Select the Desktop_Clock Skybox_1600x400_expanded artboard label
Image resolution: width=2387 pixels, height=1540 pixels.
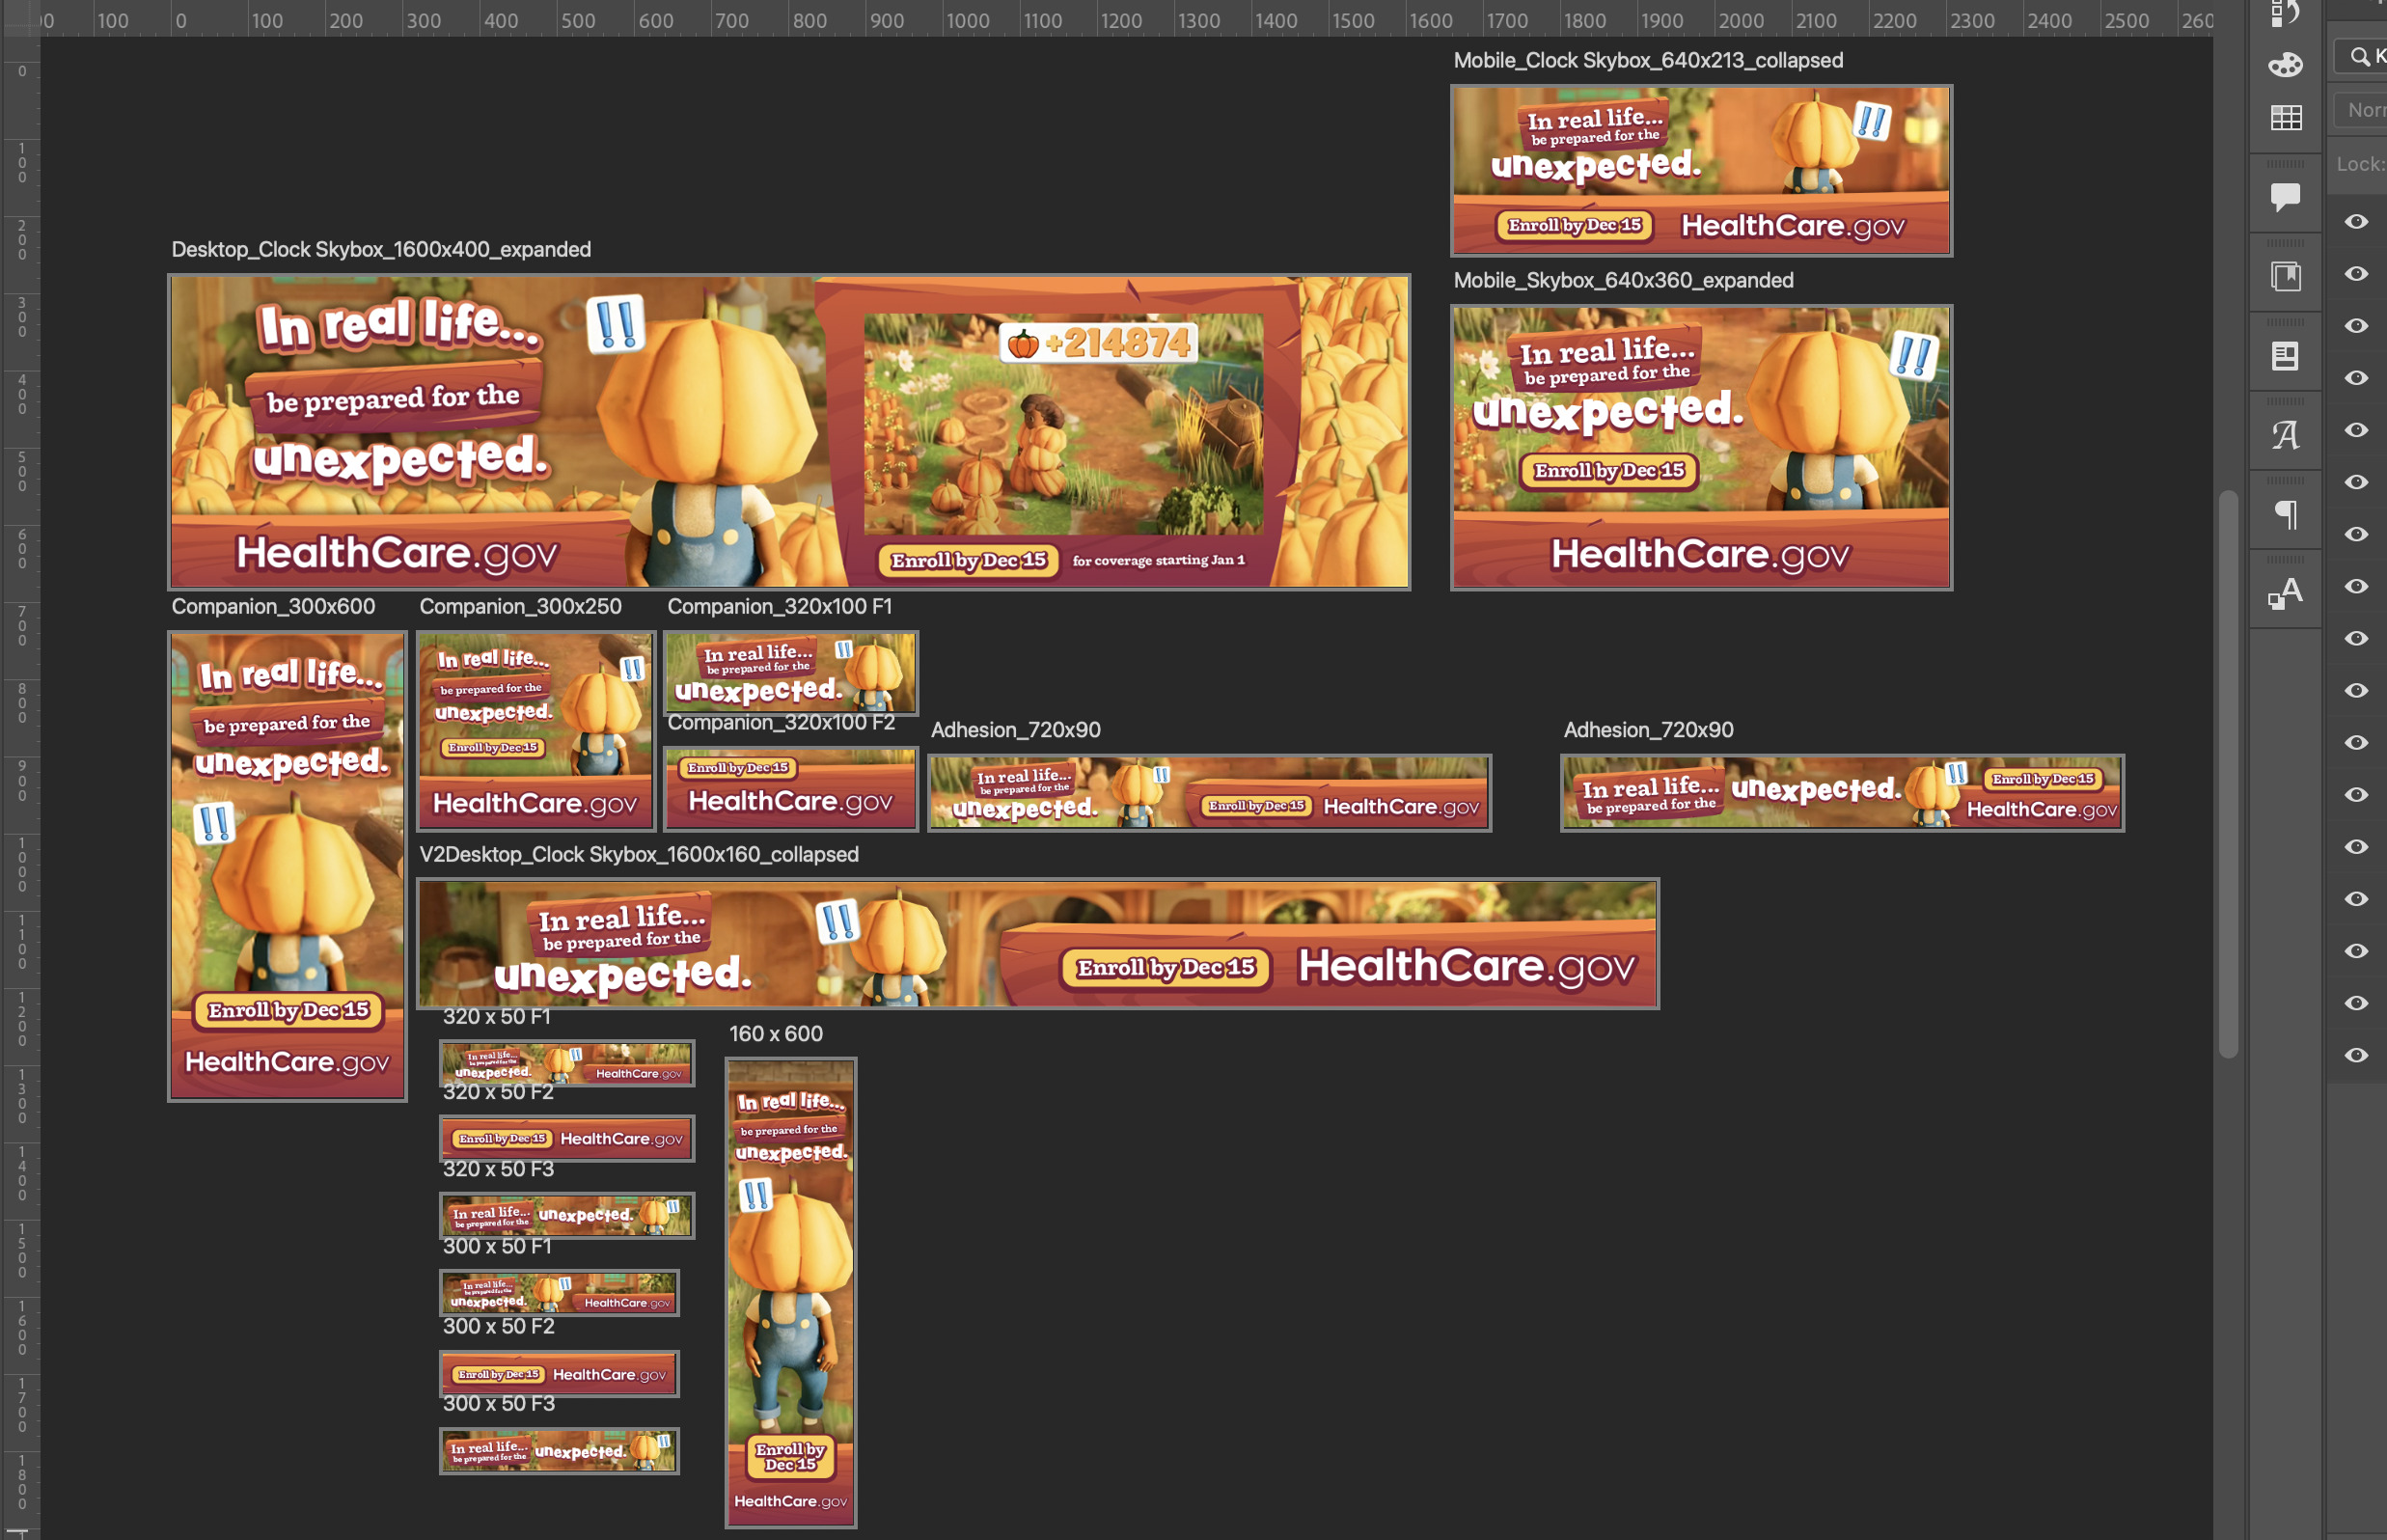[x=380, y=249]
